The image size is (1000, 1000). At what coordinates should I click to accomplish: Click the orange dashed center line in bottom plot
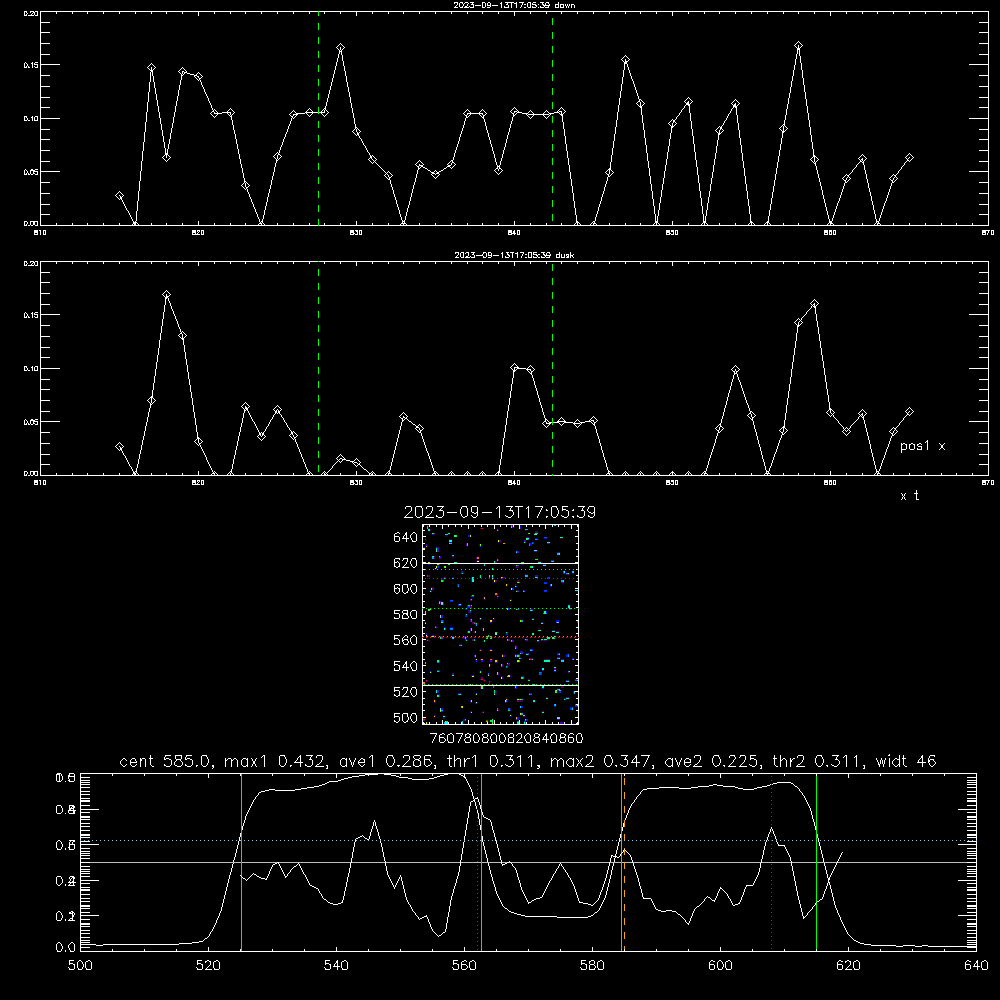pos(624,862)
